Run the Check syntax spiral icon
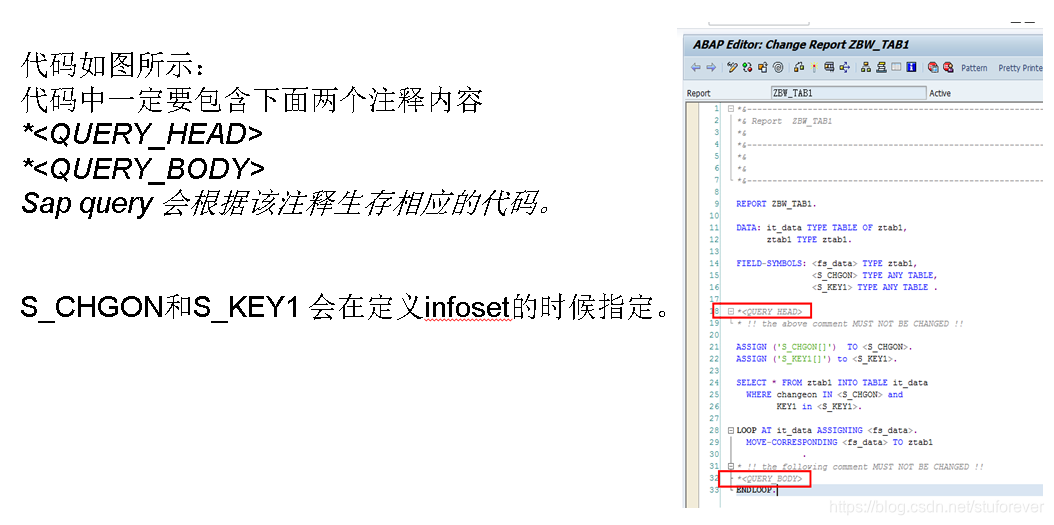Image resolution: width=1054 pixels, height=525 pixels. tap(778, 67)
